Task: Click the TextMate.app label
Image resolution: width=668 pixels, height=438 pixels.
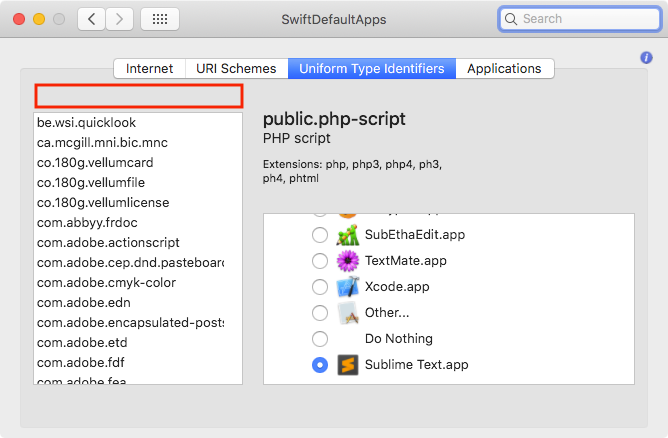Action: [406, 261]
